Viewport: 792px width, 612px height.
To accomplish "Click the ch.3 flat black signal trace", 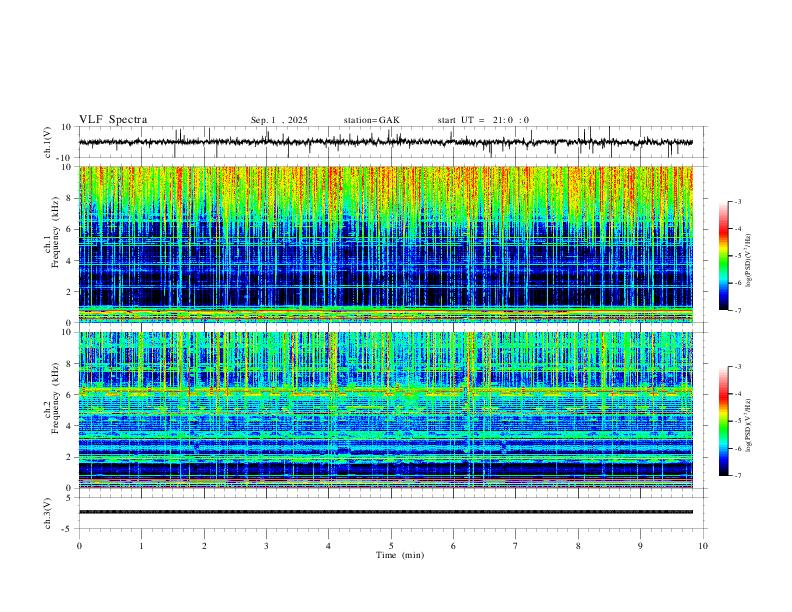I will point(386,512).
